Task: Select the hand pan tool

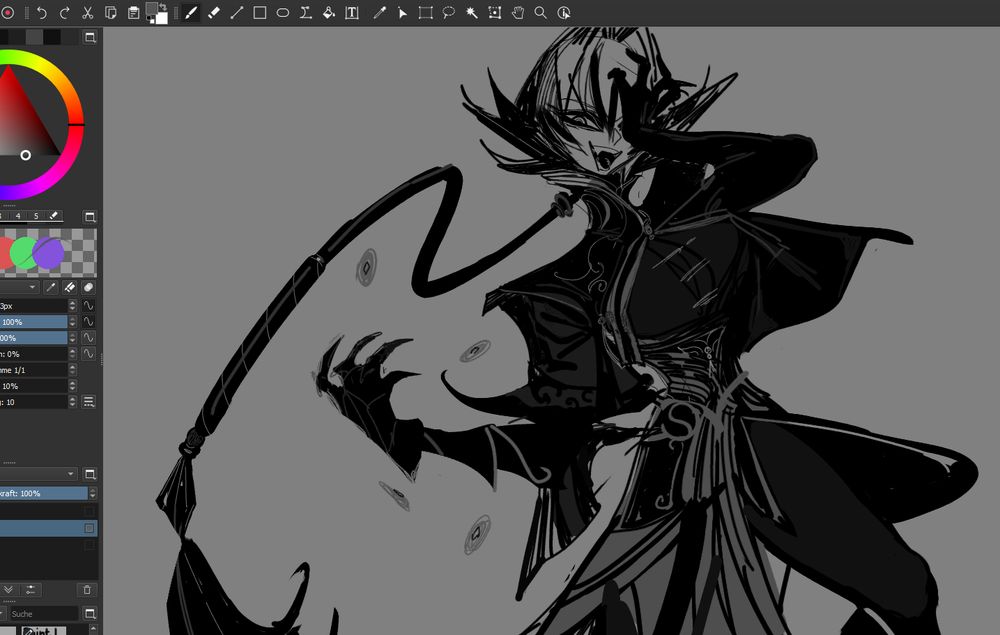Action: click(x=517, y=13)
